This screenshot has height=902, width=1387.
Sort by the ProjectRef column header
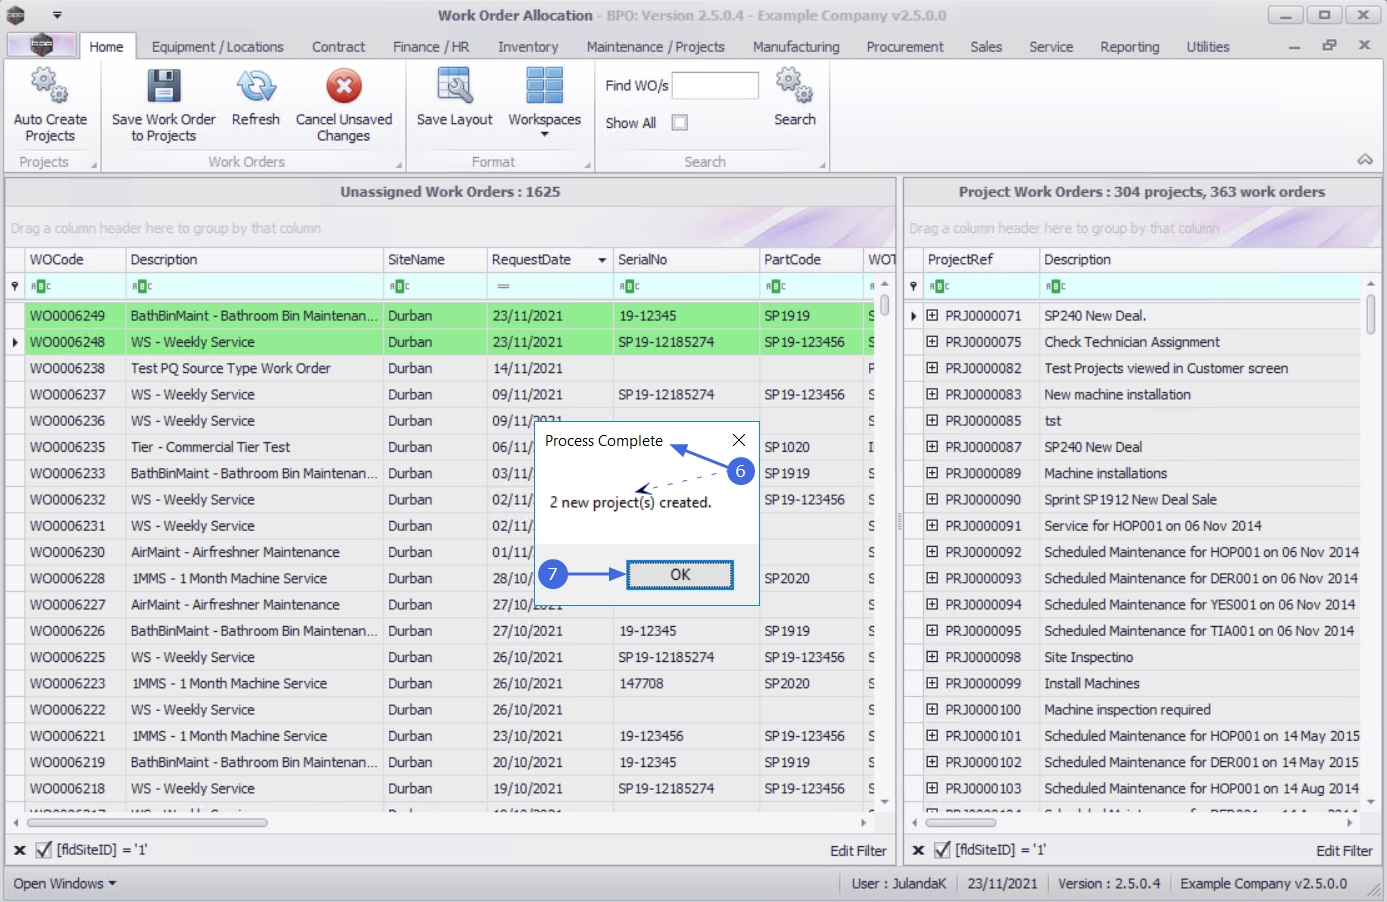coord(981,259)
